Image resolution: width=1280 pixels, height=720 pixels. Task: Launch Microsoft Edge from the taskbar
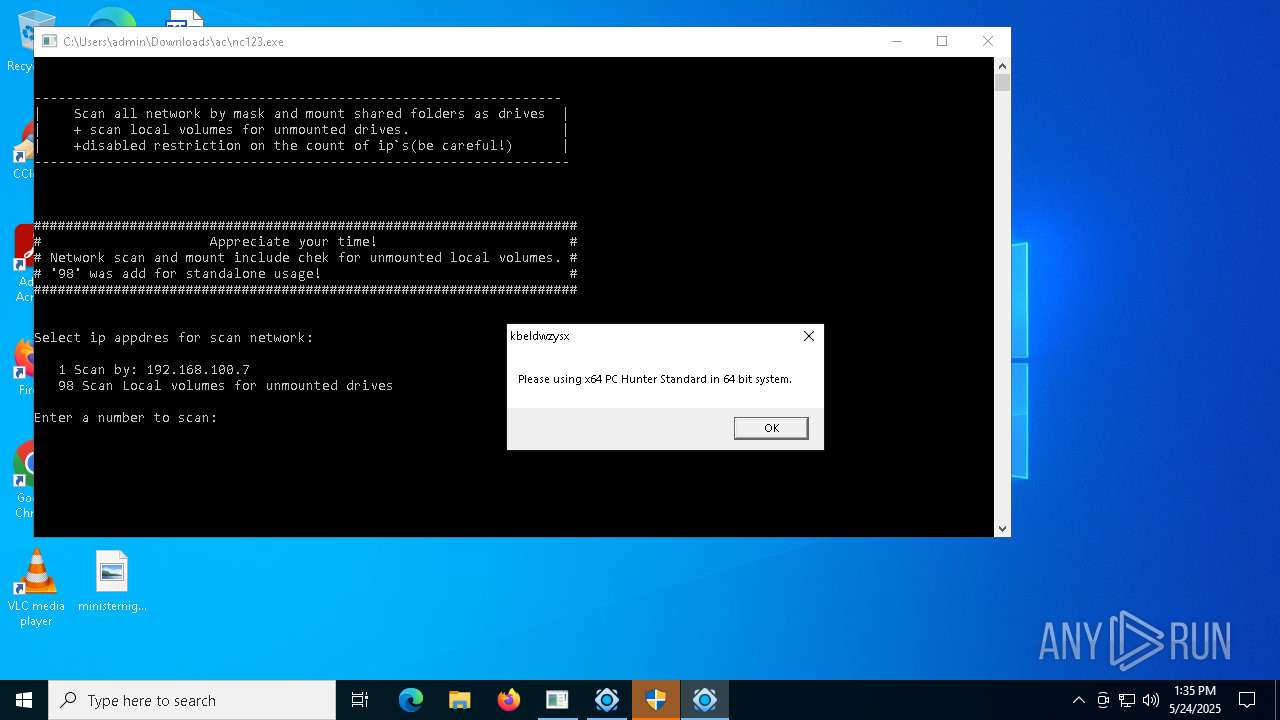coord(411,700)
